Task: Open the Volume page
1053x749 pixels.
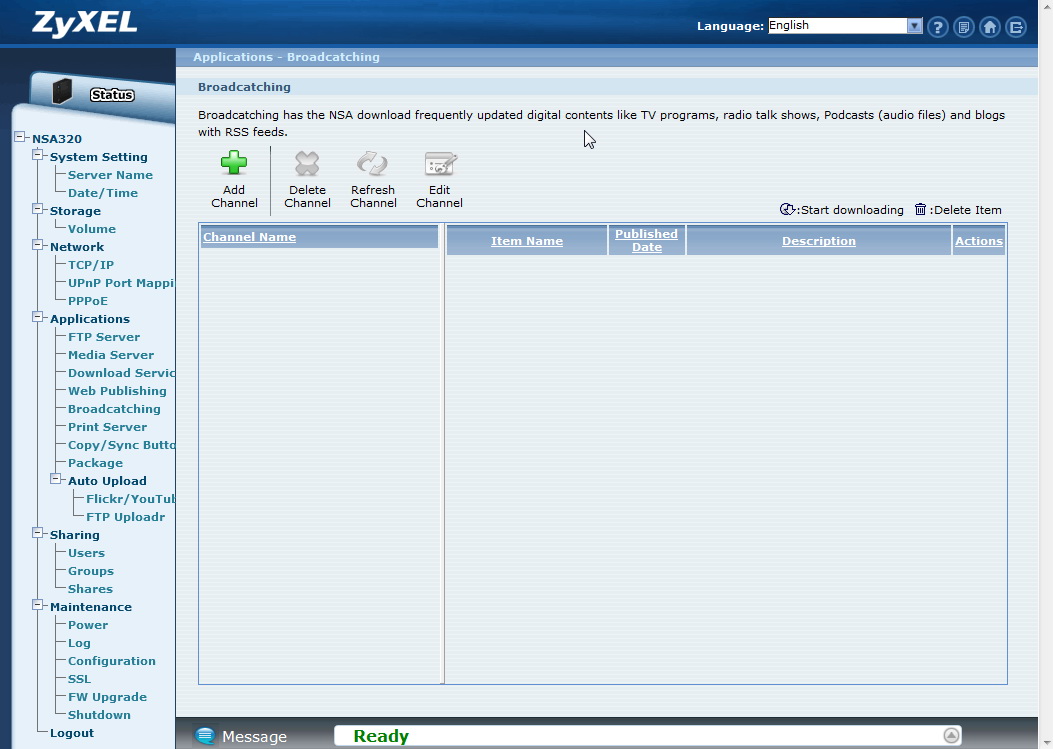Action: click(91, 229)
